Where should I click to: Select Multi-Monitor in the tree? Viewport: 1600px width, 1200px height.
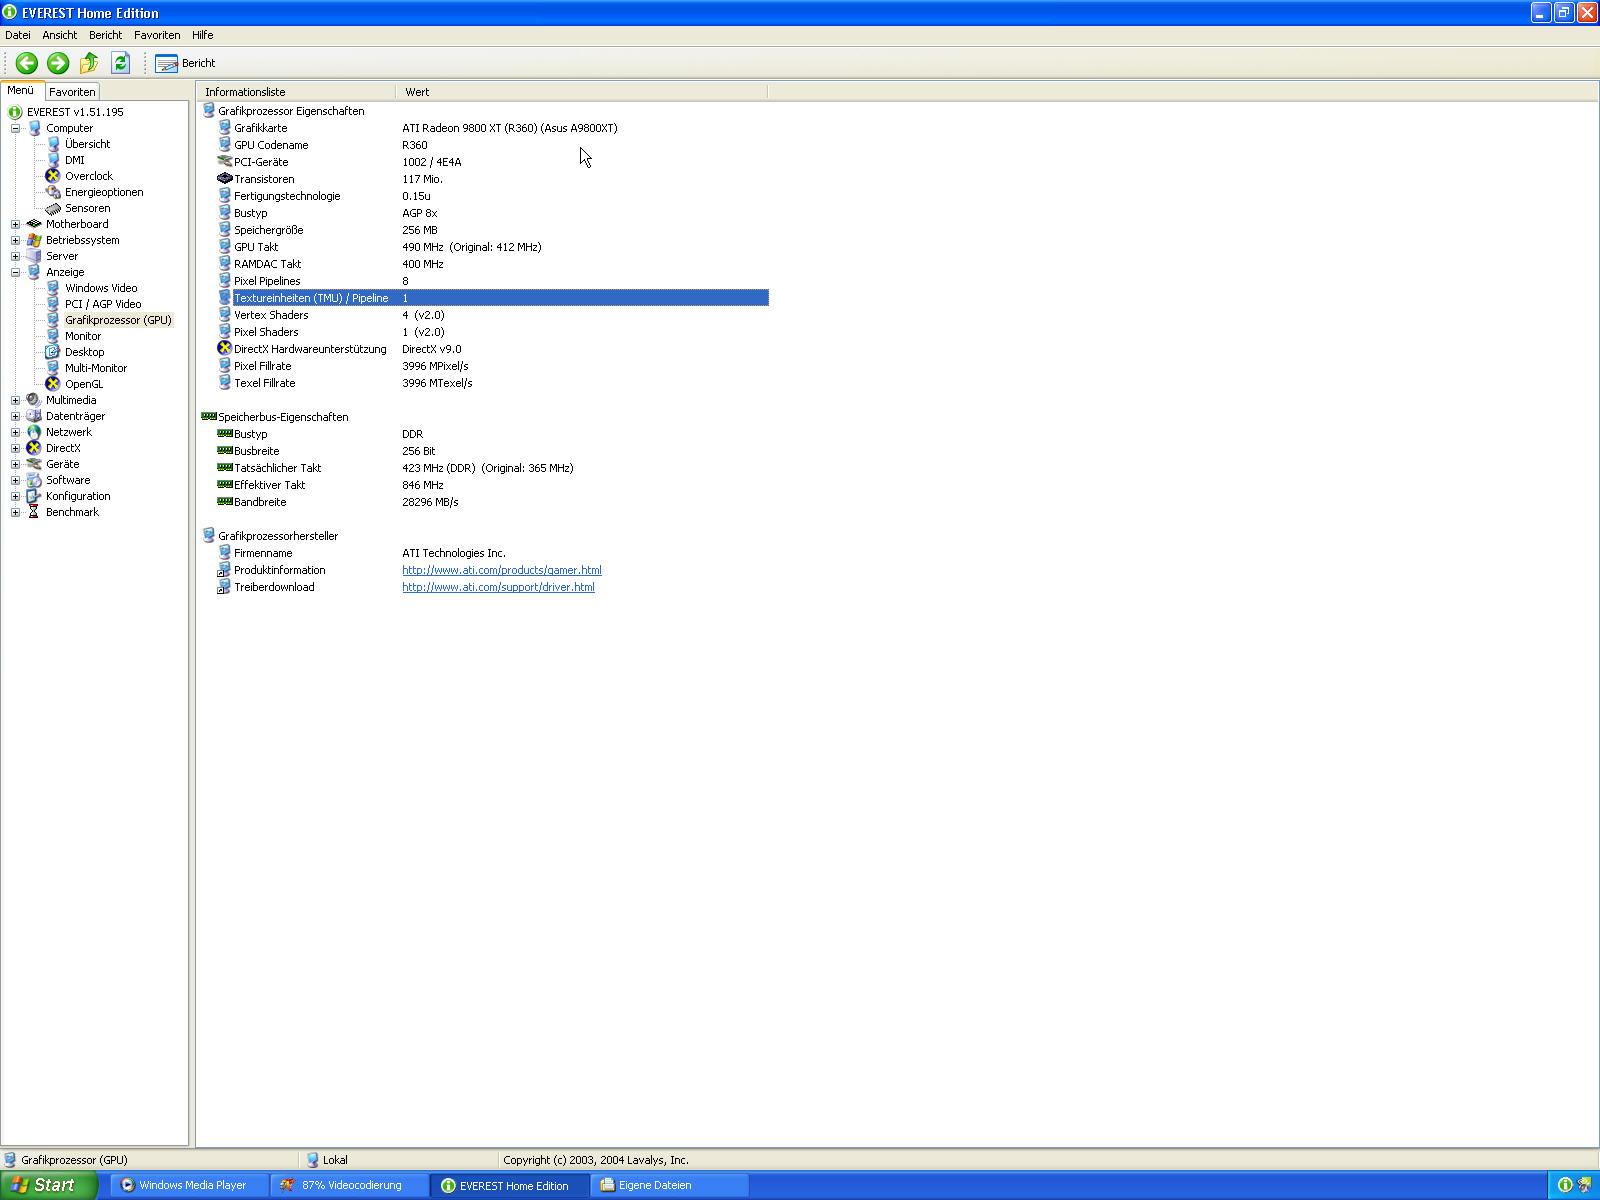(x=96, y=368)
